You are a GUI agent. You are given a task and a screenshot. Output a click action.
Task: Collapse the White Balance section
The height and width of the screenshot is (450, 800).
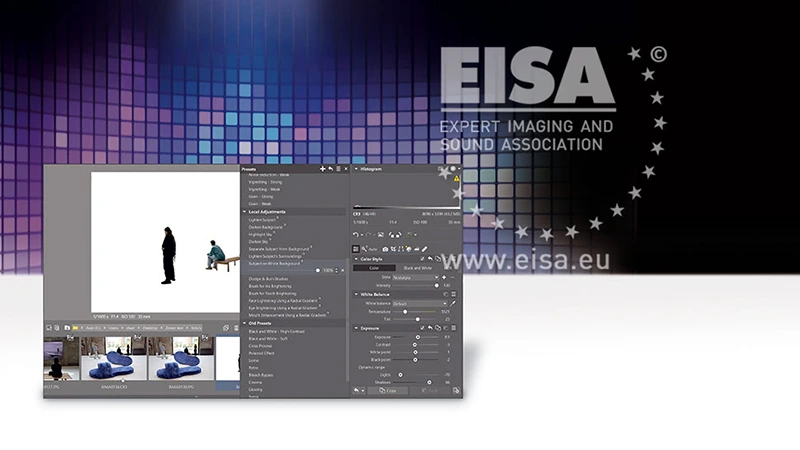[x=356, y=294]
